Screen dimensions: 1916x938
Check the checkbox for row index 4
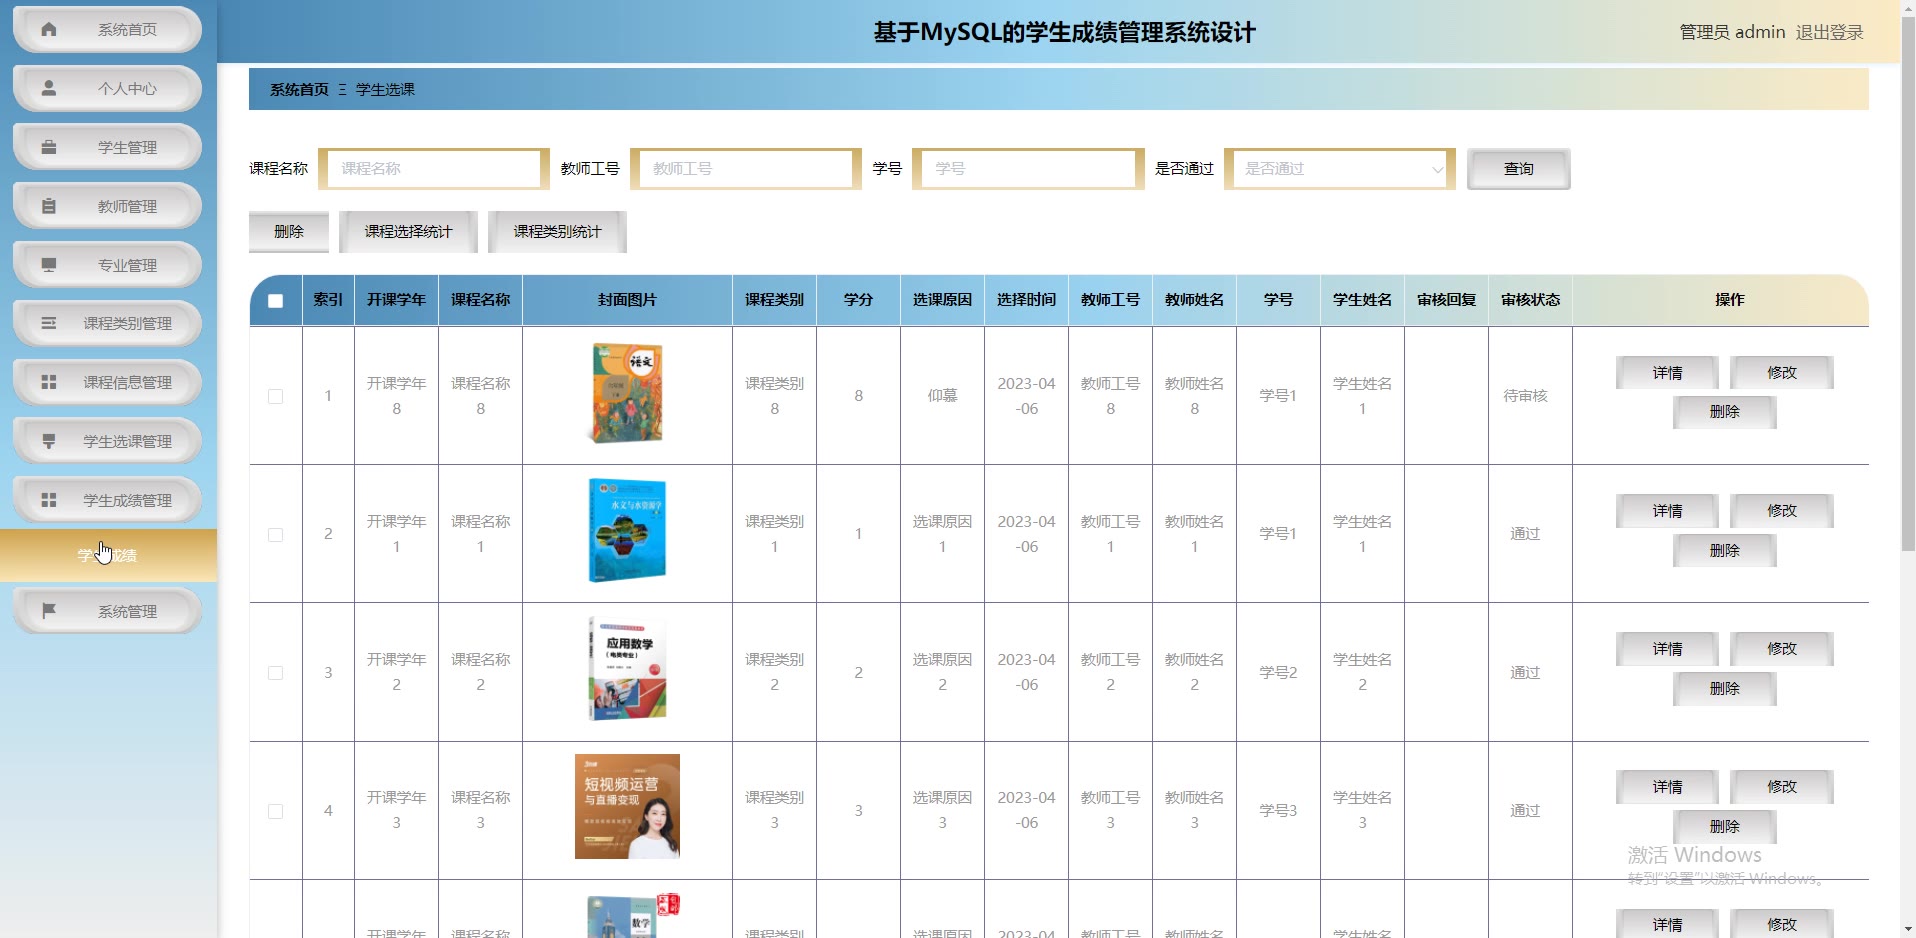point(275,811)
